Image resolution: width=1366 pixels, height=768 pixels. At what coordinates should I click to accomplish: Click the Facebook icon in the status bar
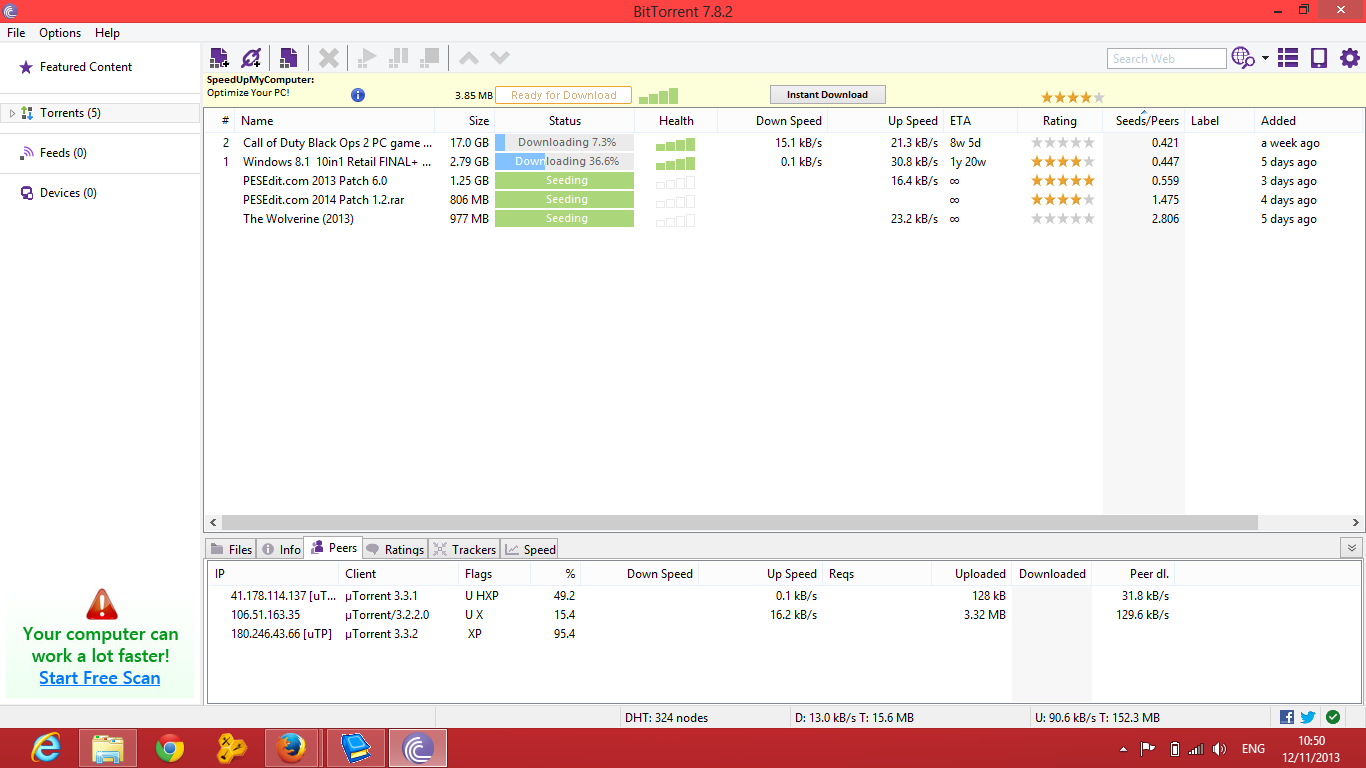(1287, 717)
